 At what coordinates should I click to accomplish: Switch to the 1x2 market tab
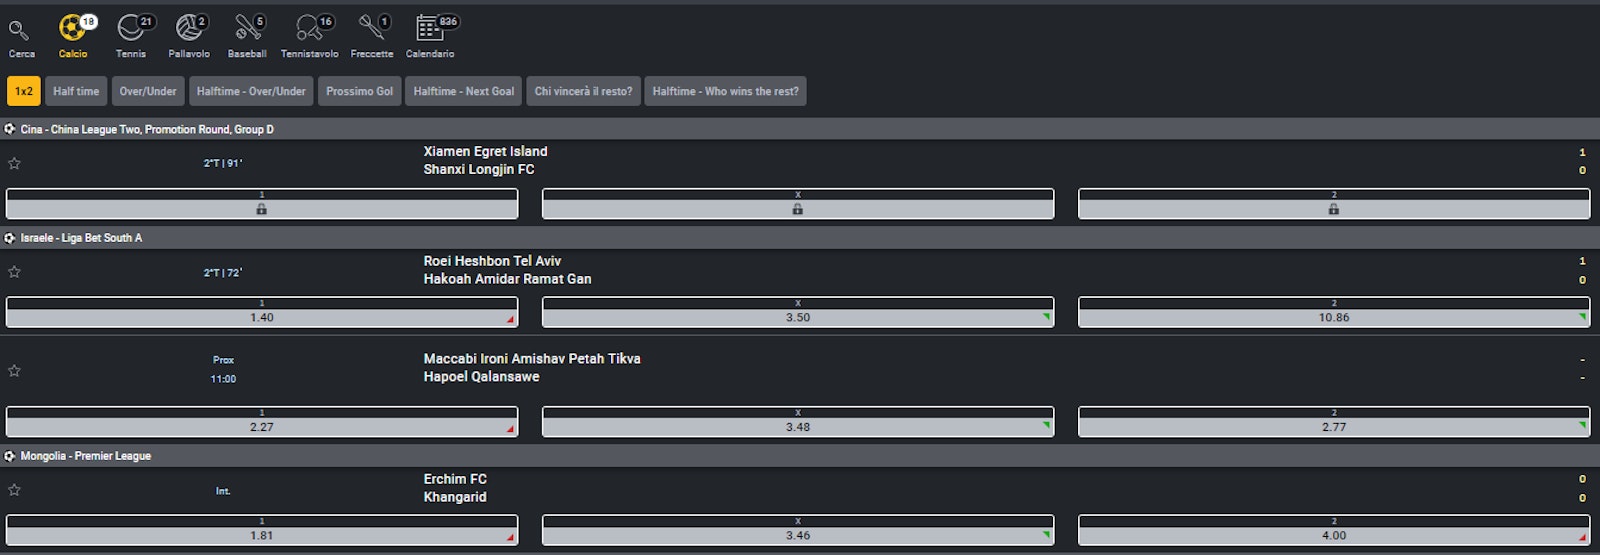tap(24, 91)
